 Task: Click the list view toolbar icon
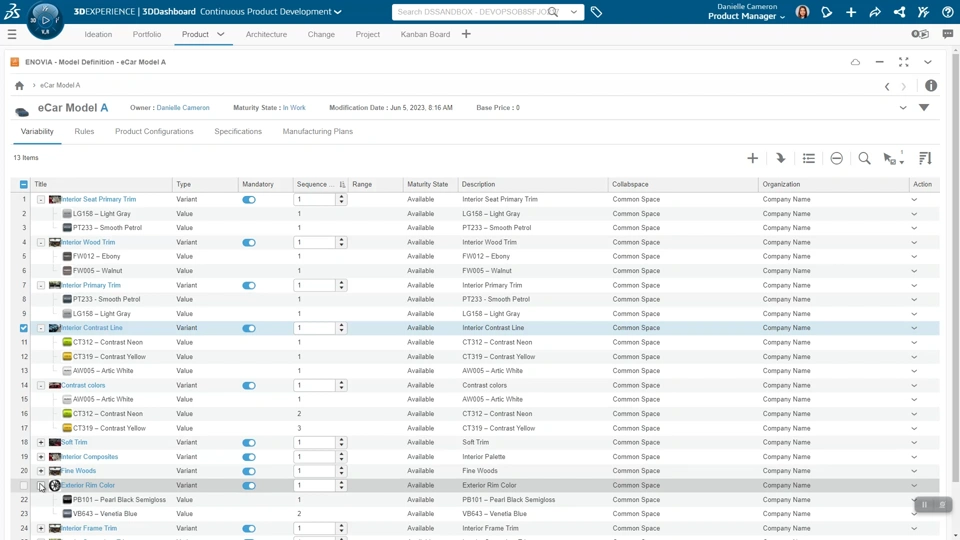click(809, 159)
